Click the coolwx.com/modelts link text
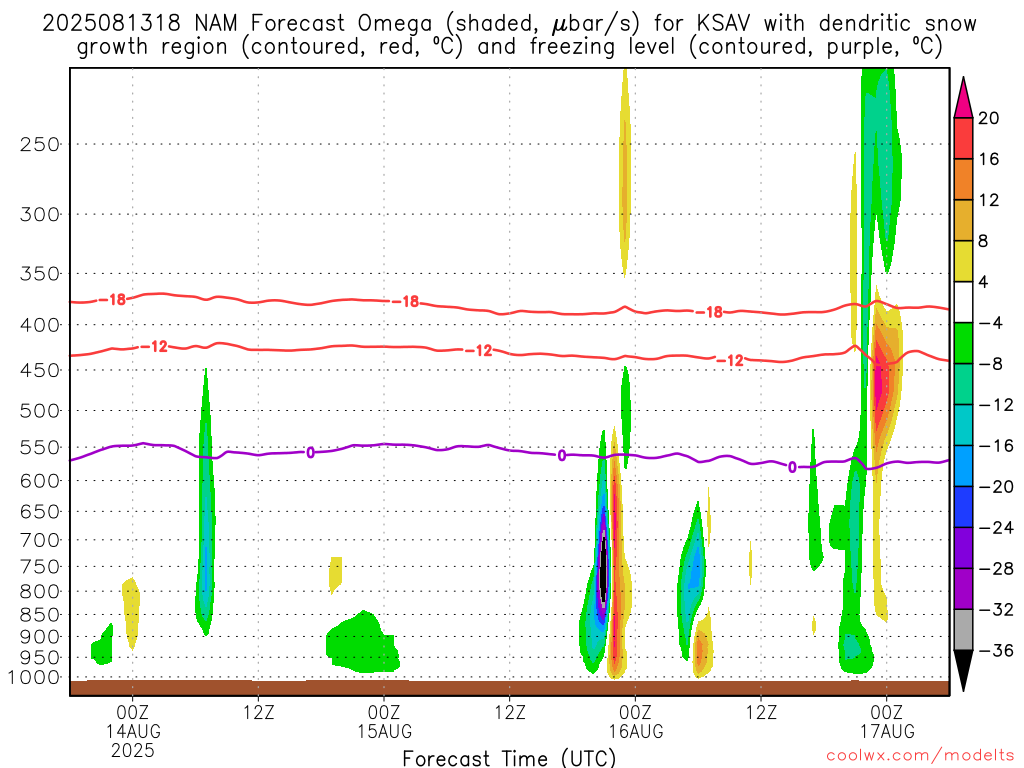 click(920, 756)
